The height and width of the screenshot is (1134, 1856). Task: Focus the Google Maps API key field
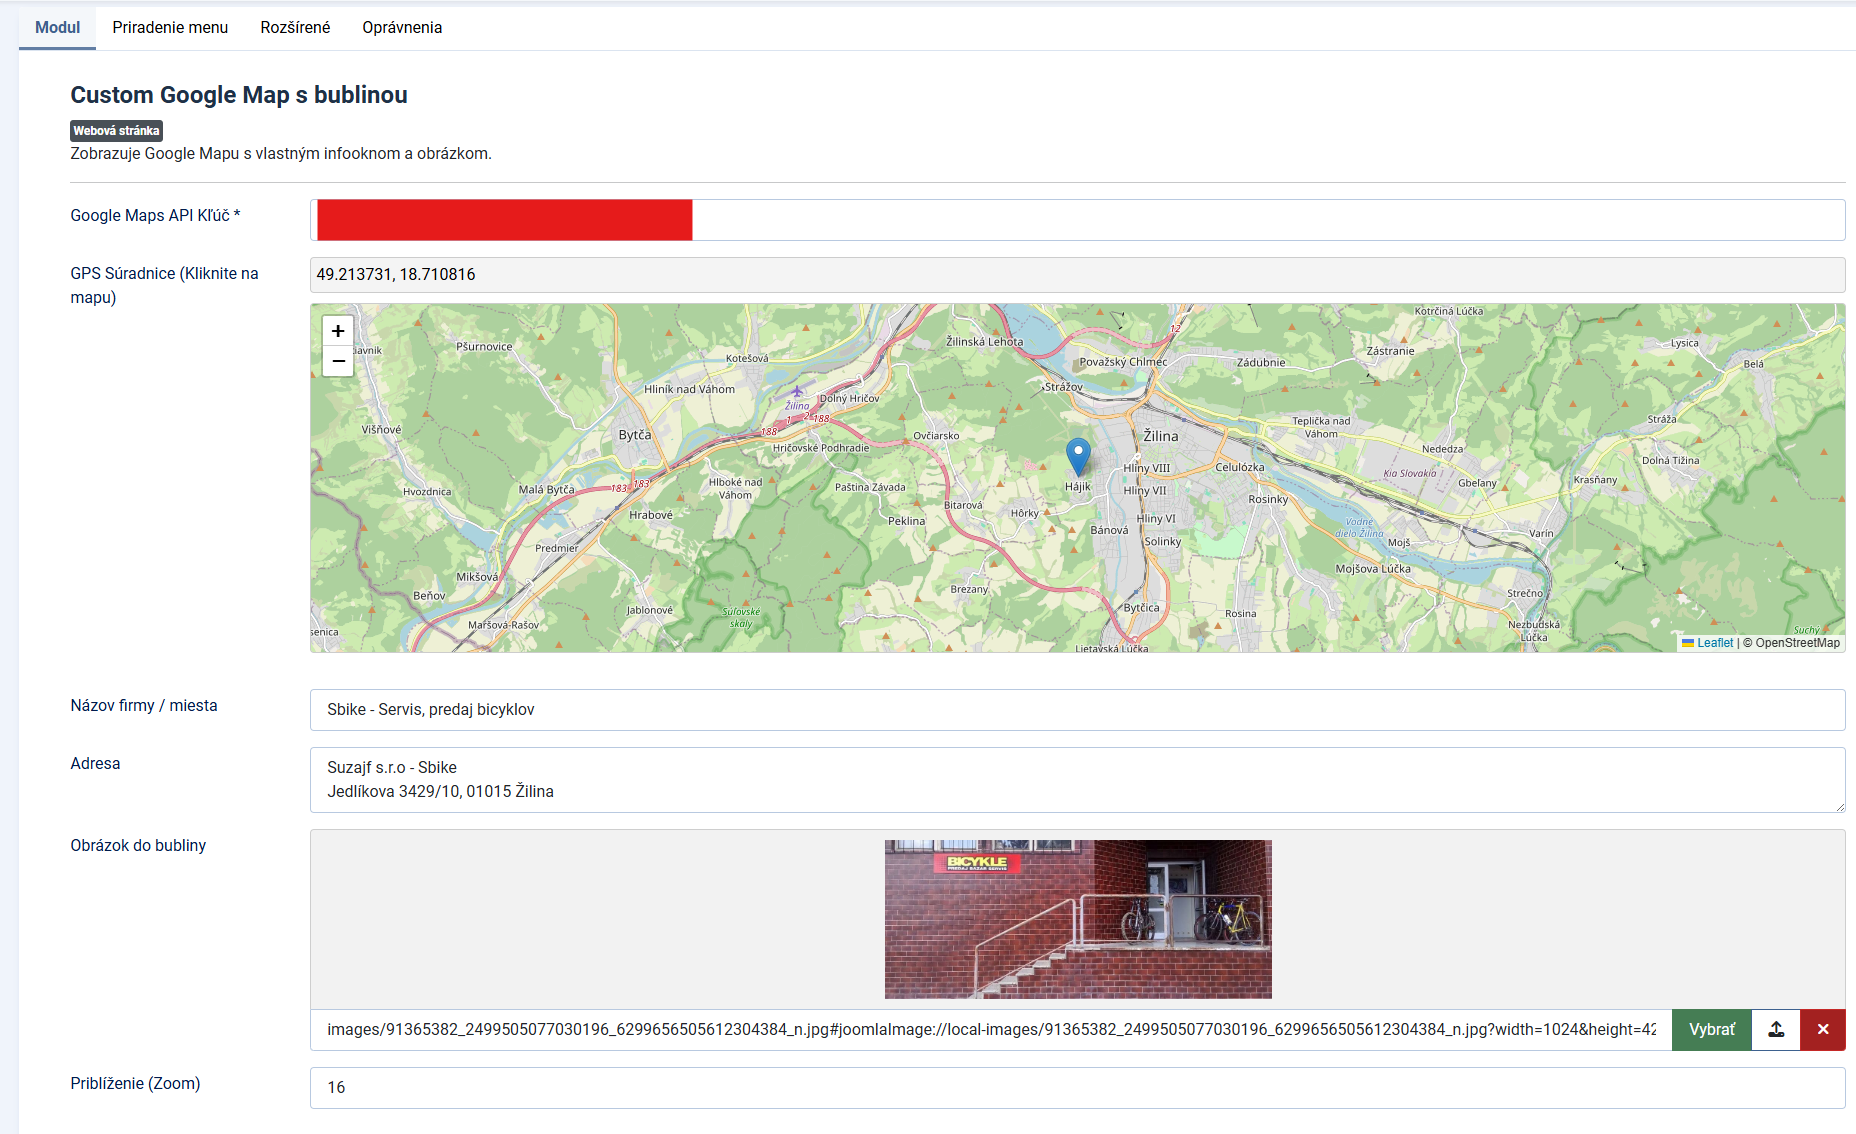pos(1077,220)
